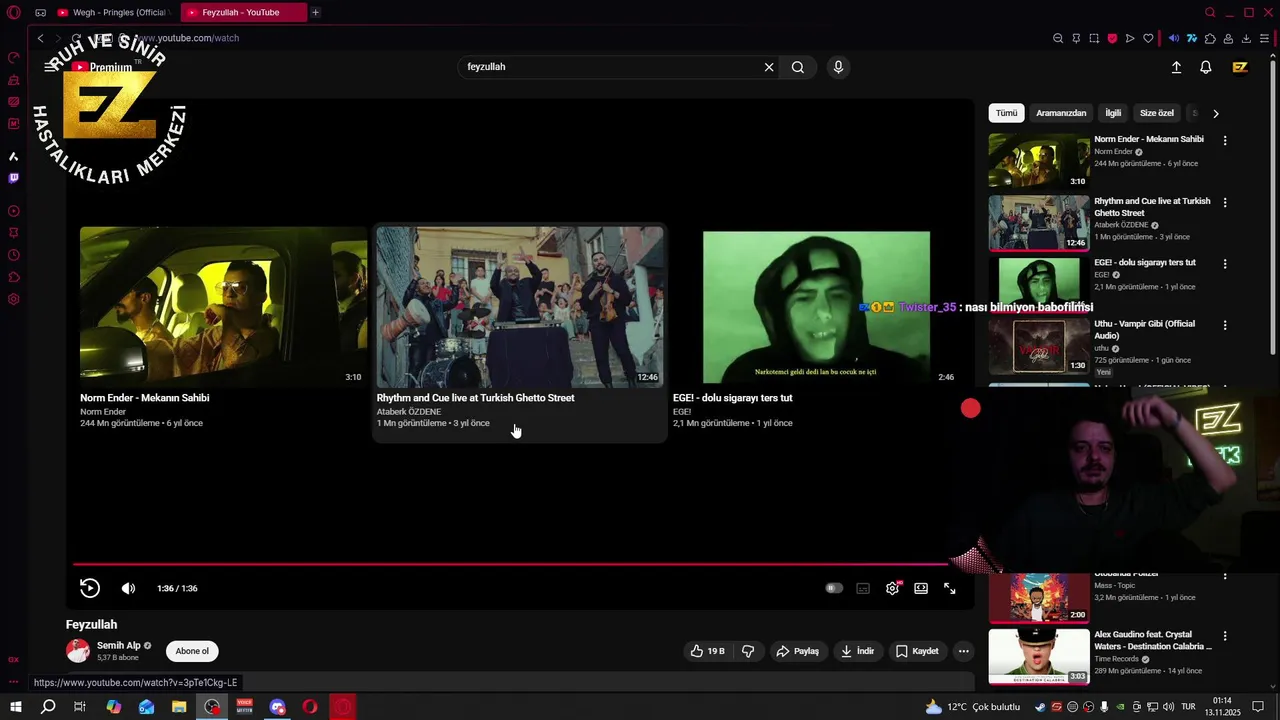
Task: Open options menu for Alex Gaudino video
Action: pyautogui.click(x=1225, y=636)
